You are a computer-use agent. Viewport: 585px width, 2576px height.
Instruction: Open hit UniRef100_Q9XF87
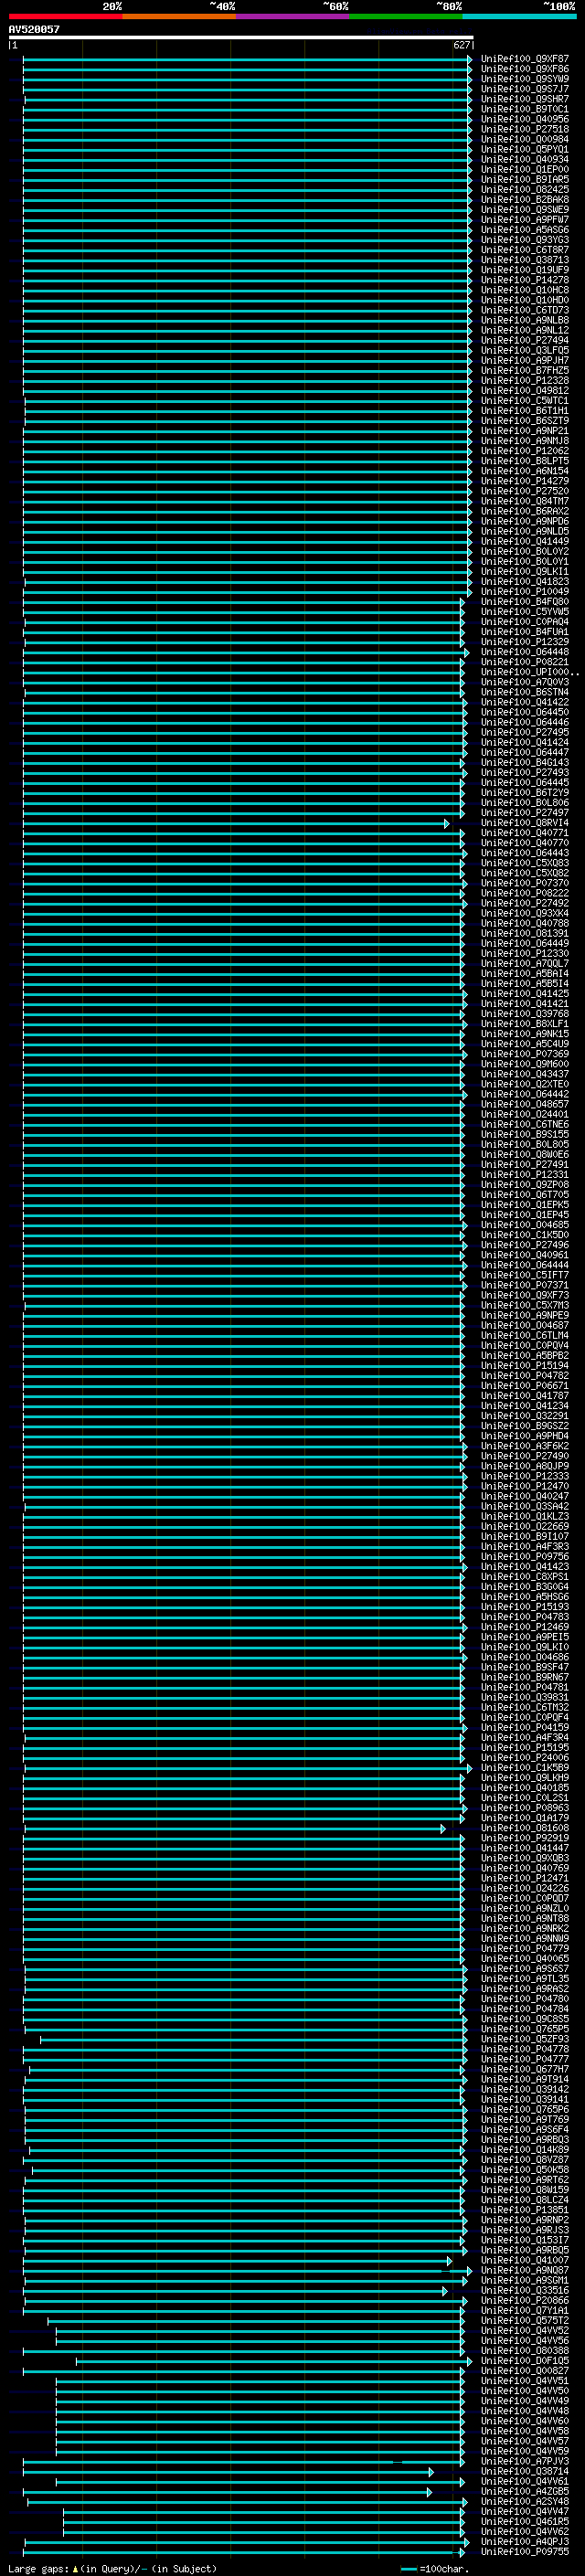[525, 59]
